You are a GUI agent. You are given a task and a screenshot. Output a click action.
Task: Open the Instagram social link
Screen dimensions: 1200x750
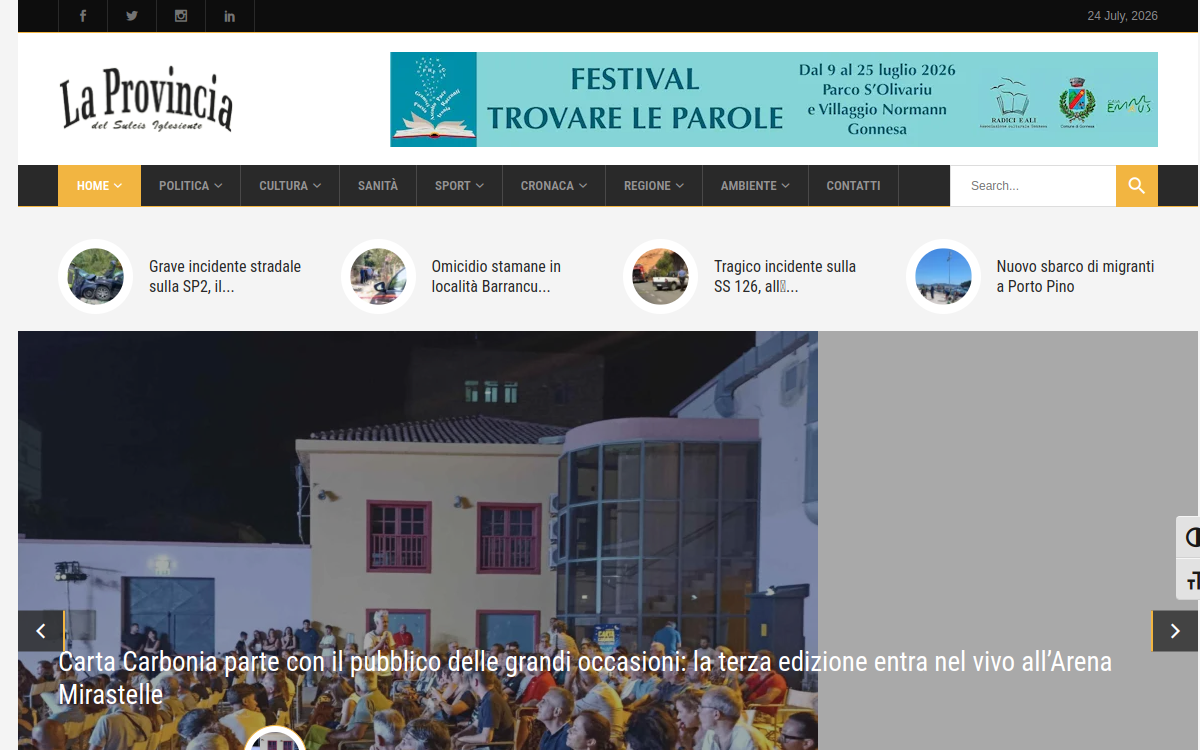tap(181, 16)
